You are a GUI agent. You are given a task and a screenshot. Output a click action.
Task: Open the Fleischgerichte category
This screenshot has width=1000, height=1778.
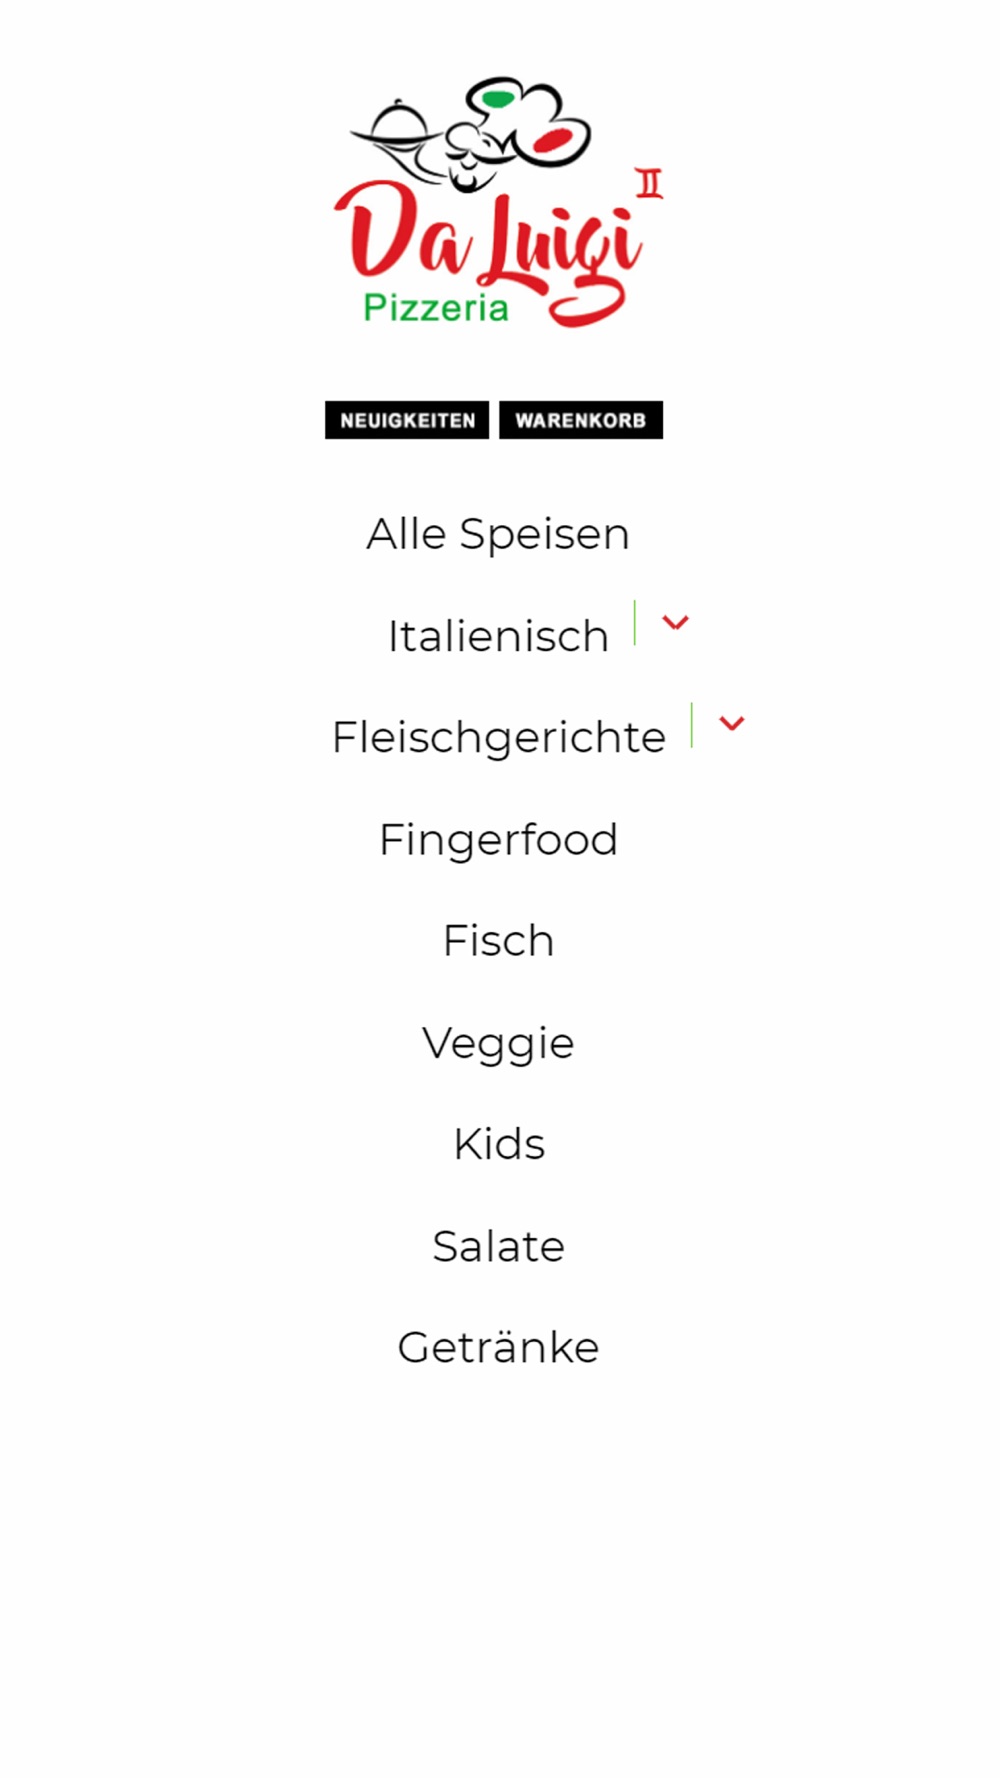tap(498, 738)
